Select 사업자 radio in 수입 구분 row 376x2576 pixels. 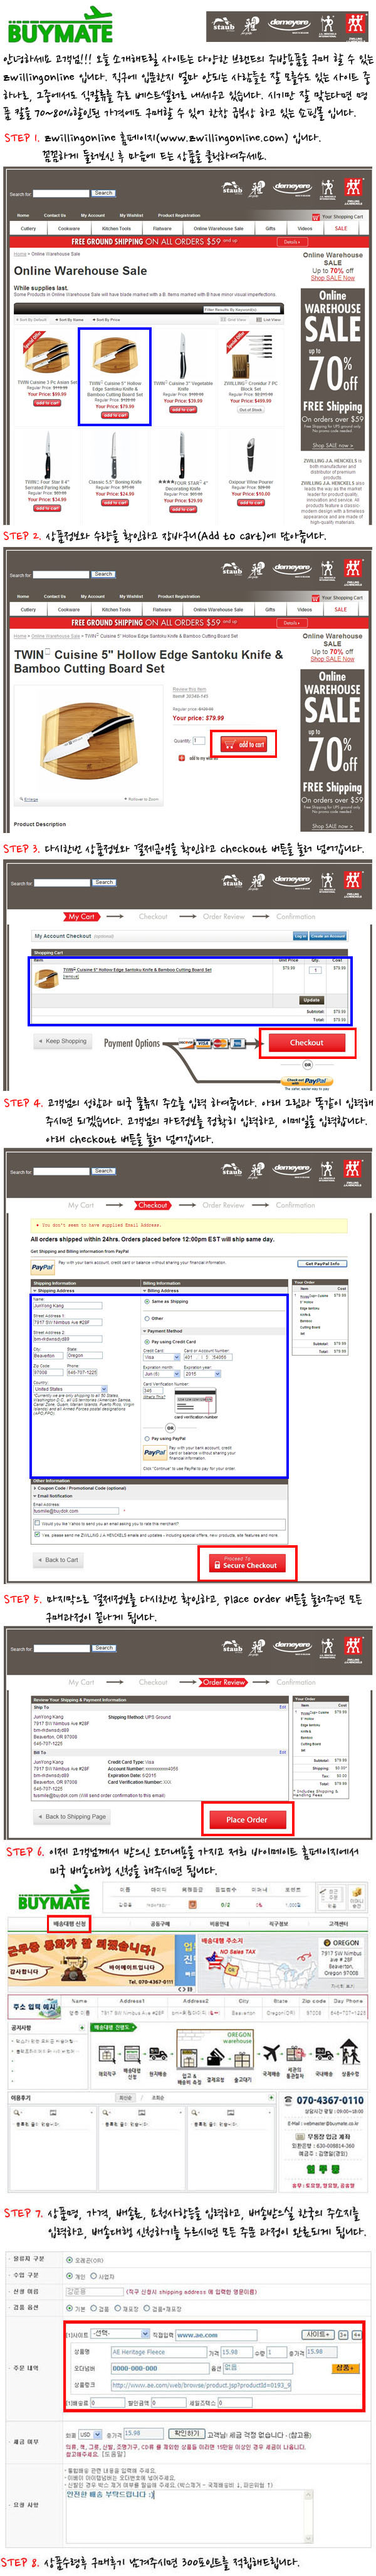(93, 2276)
